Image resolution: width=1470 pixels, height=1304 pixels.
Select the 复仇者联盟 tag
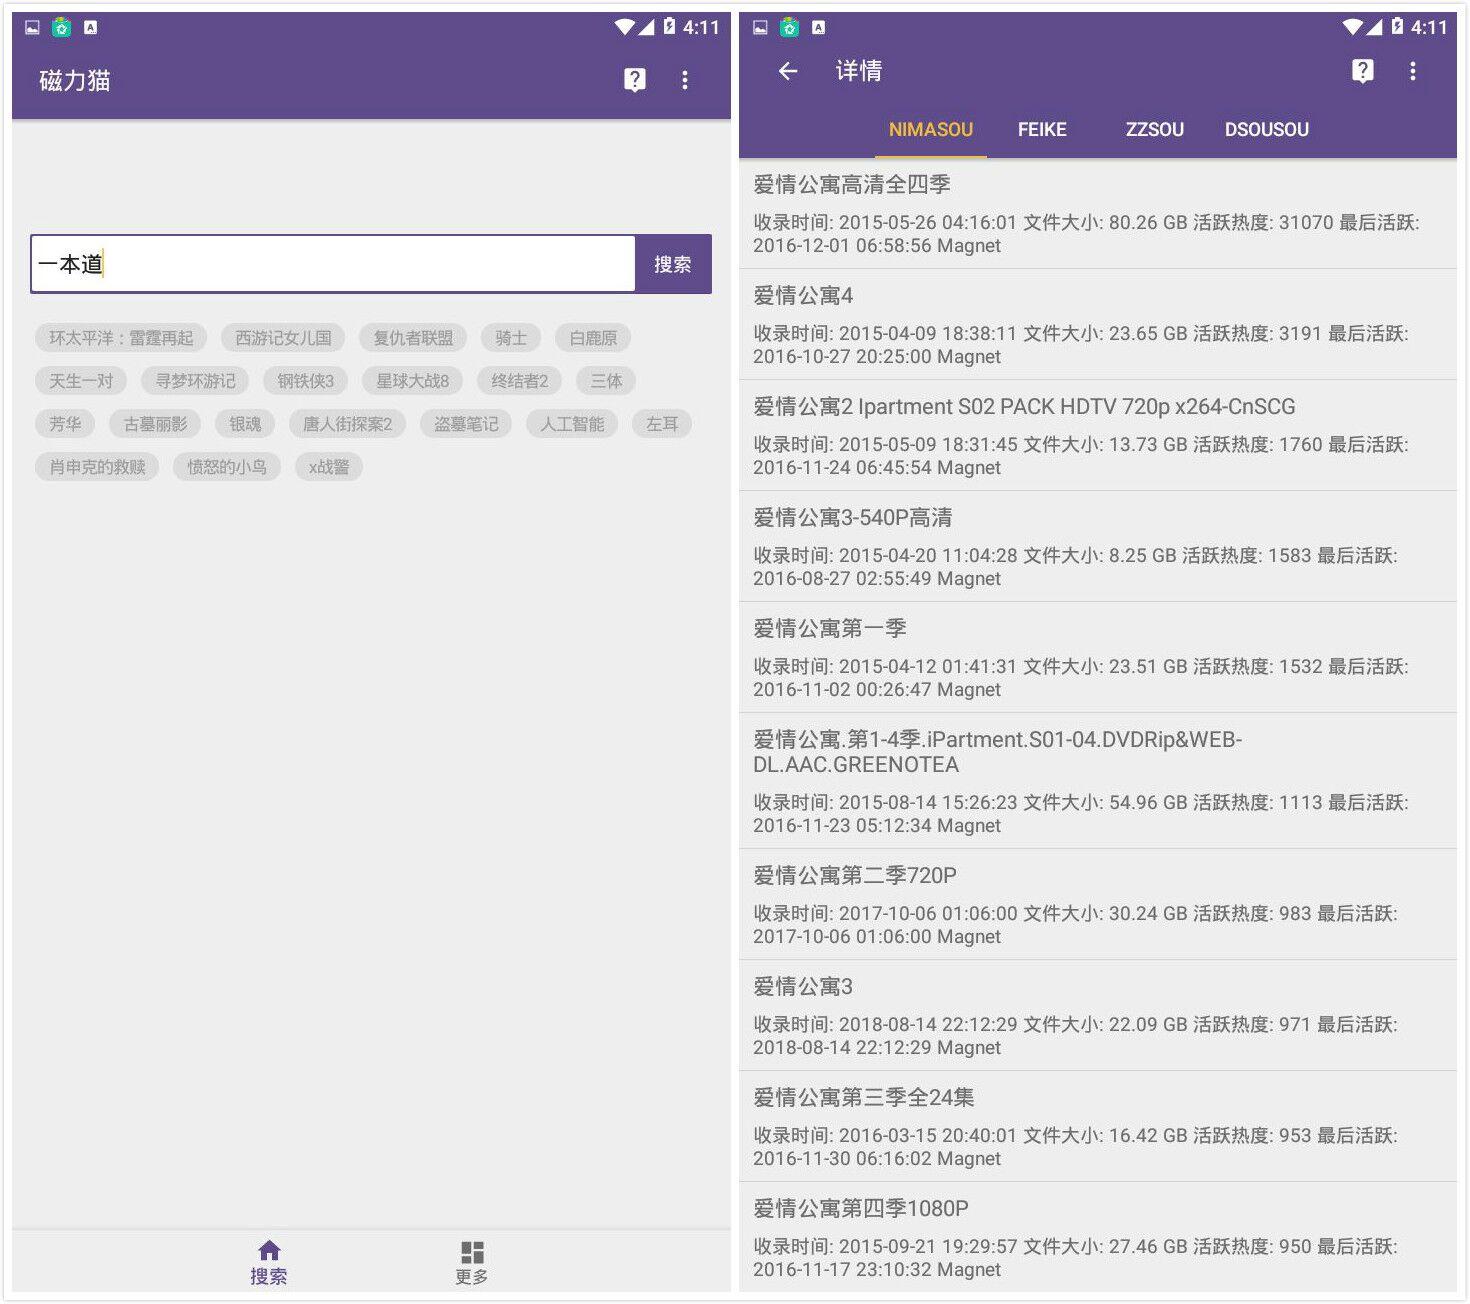(x=413, y=338)
